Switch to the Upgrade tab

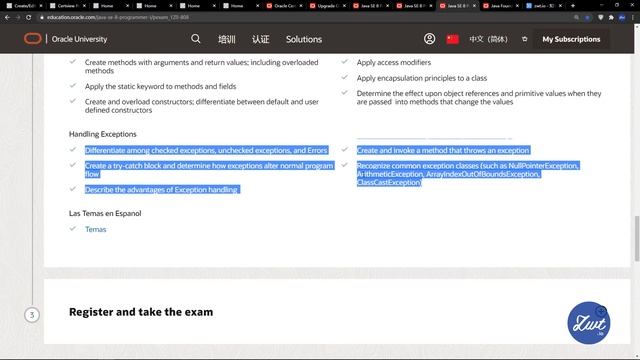[327, 6]
